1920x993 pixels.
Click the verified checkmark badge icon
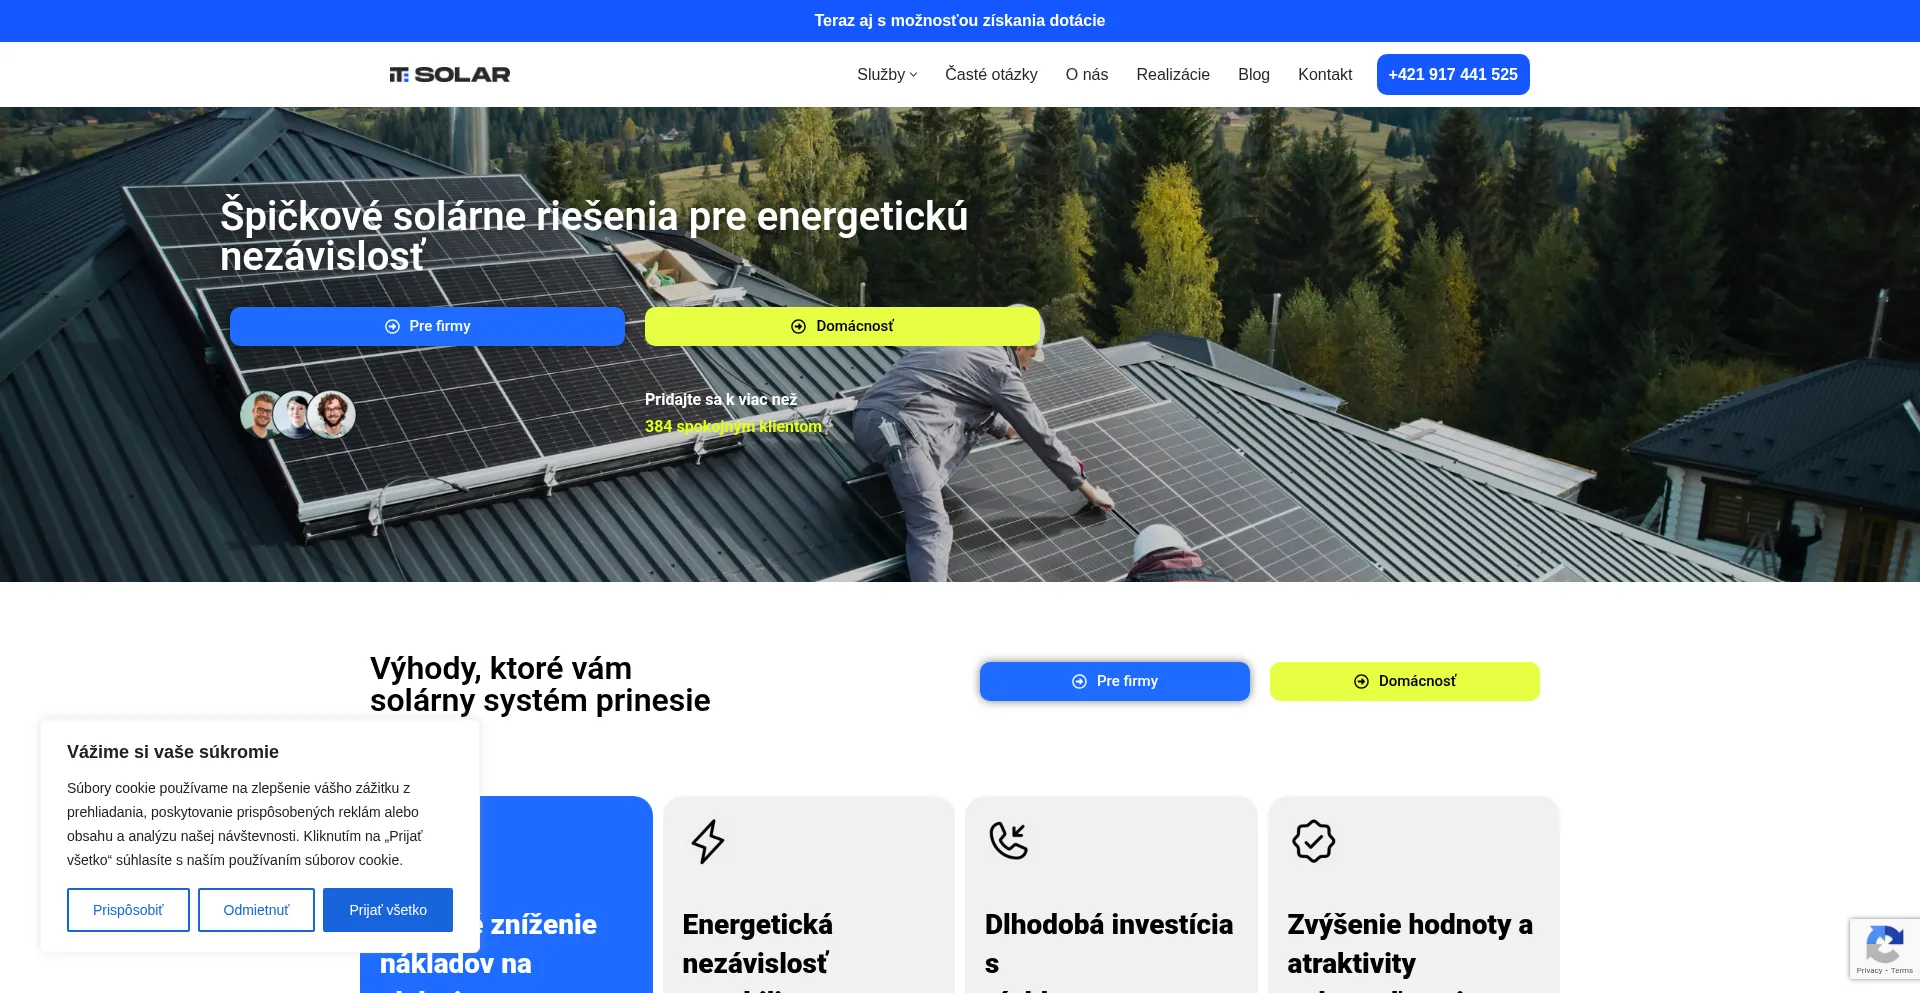coord(1313,841)
